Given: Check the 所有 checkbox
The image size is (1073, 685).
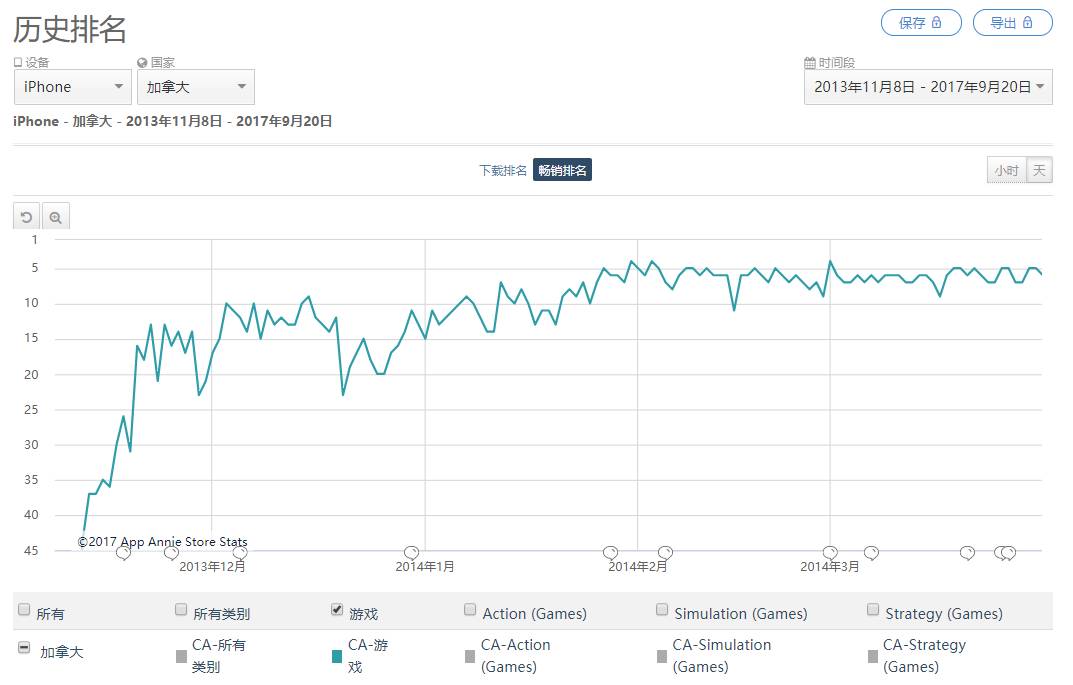Looking at the screenshot, I should [x=24, y=610].
